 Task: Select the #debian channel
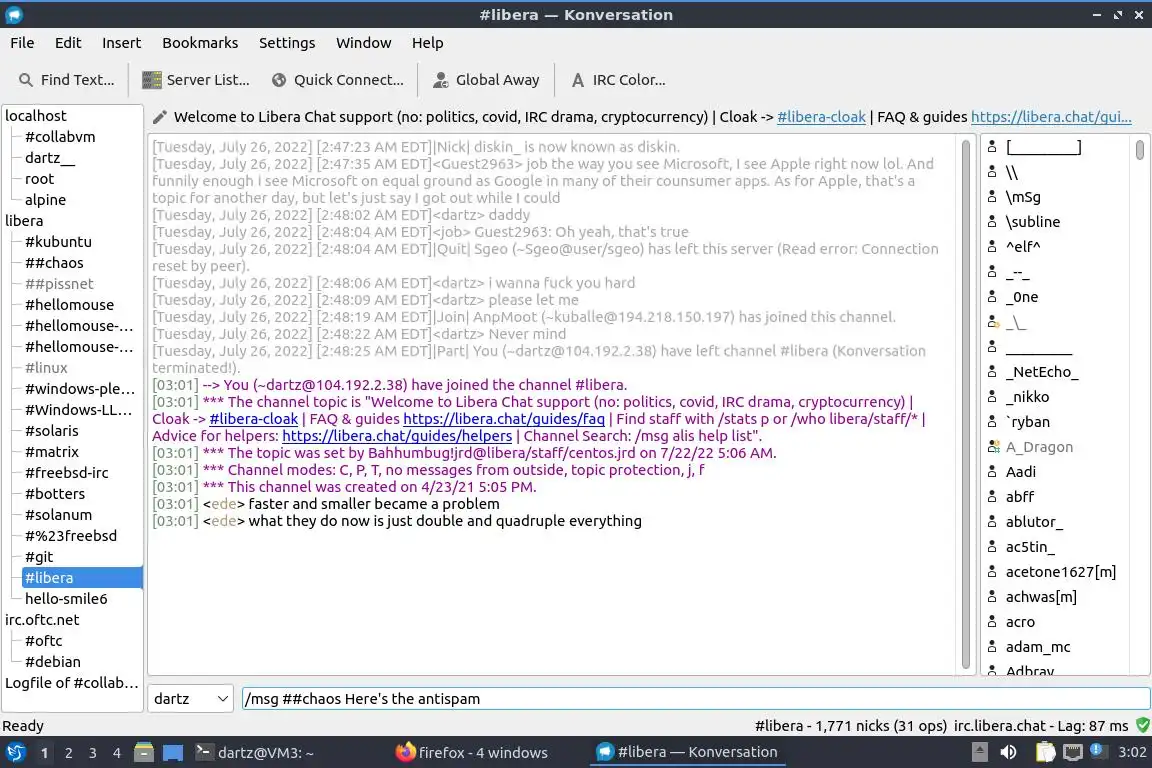53,661
